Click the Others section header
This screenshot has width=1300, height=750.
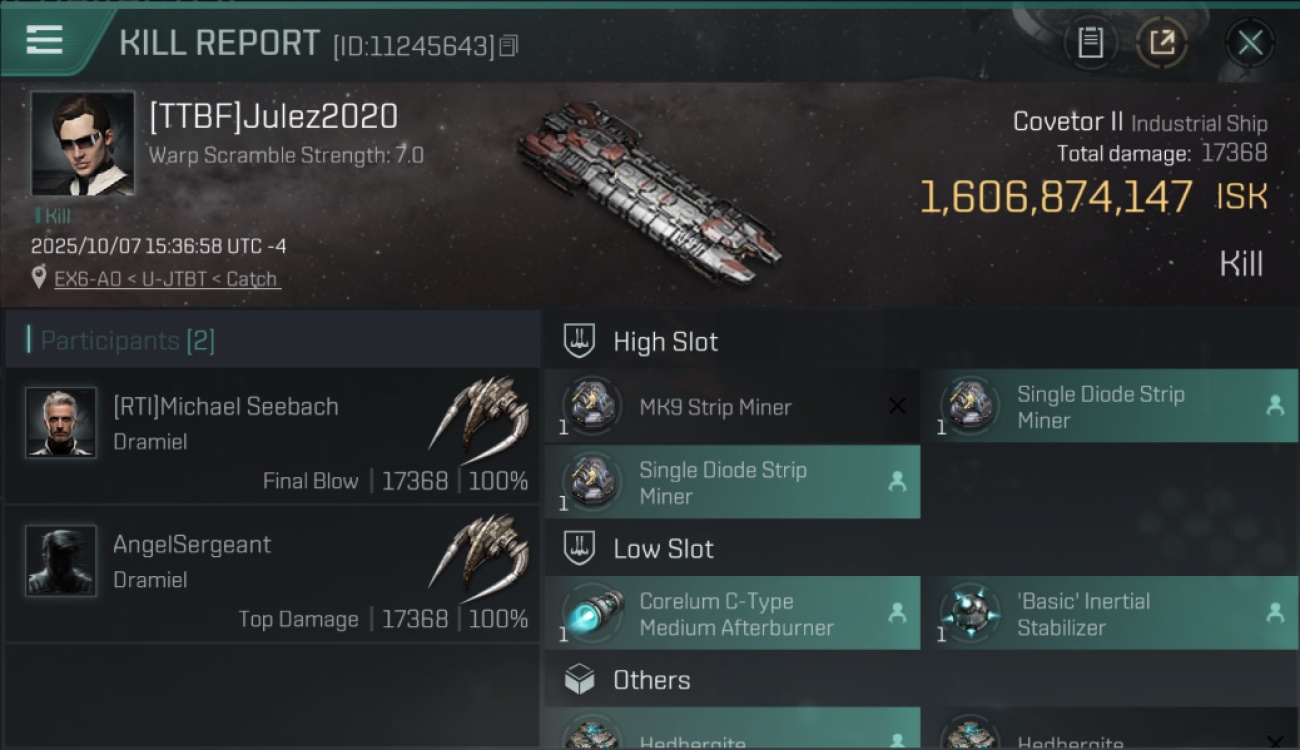click(651, 680)
